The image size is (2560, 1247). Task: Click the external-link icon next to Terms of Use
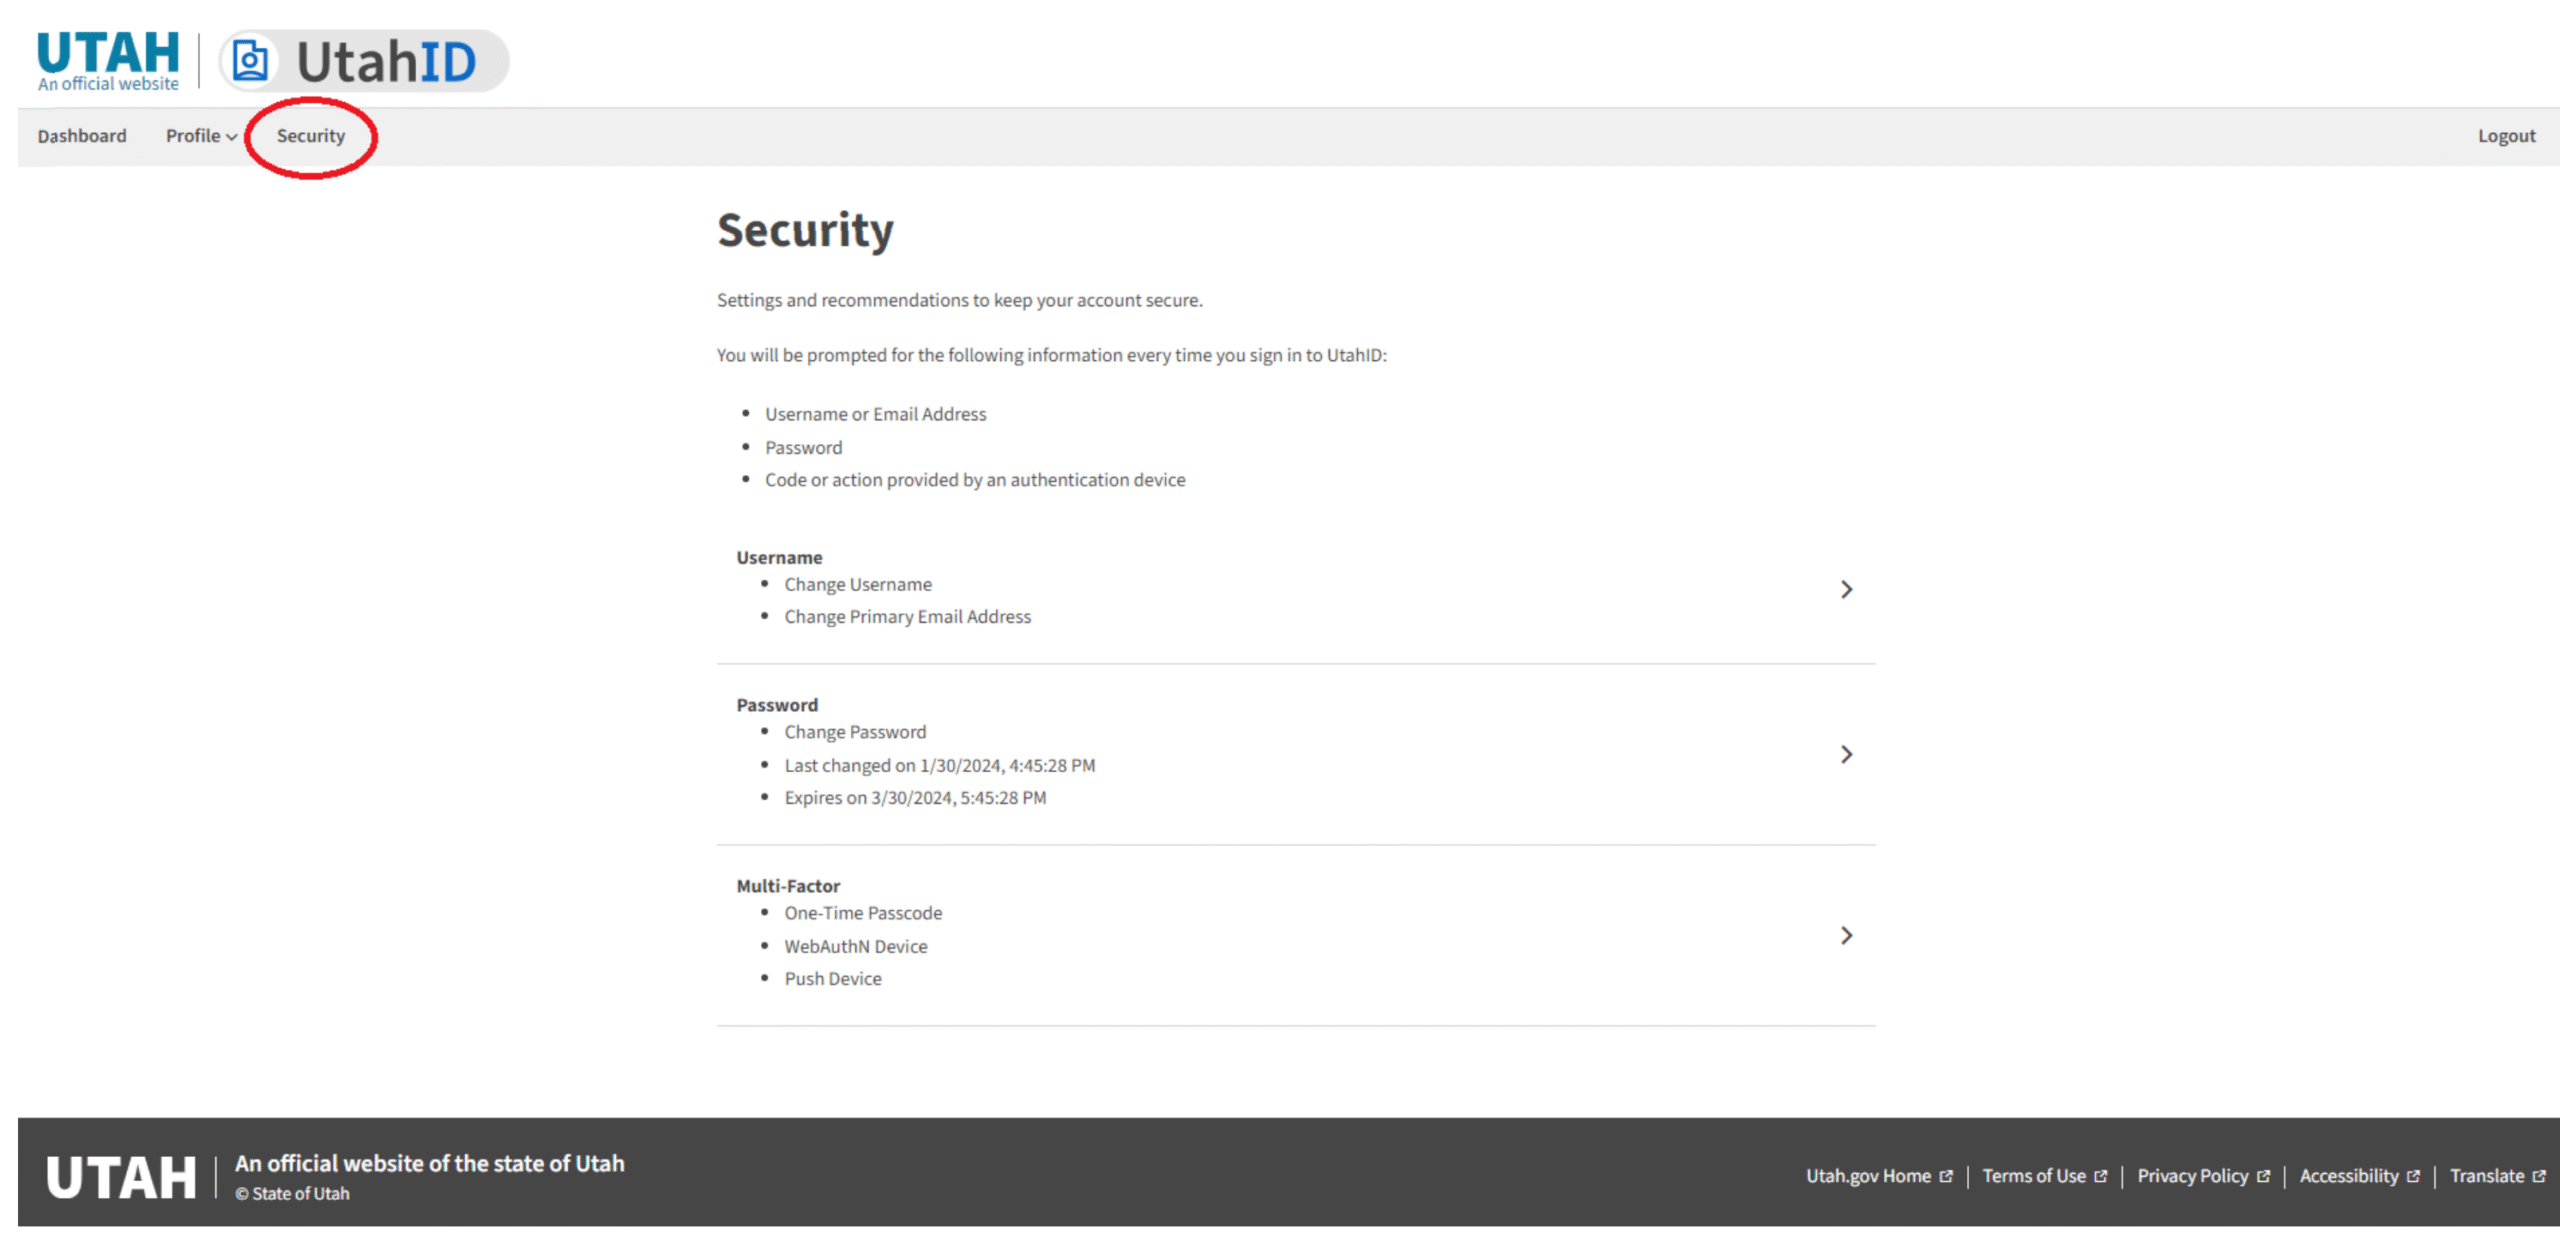pyautogui.click(x=2104, y=1176)
